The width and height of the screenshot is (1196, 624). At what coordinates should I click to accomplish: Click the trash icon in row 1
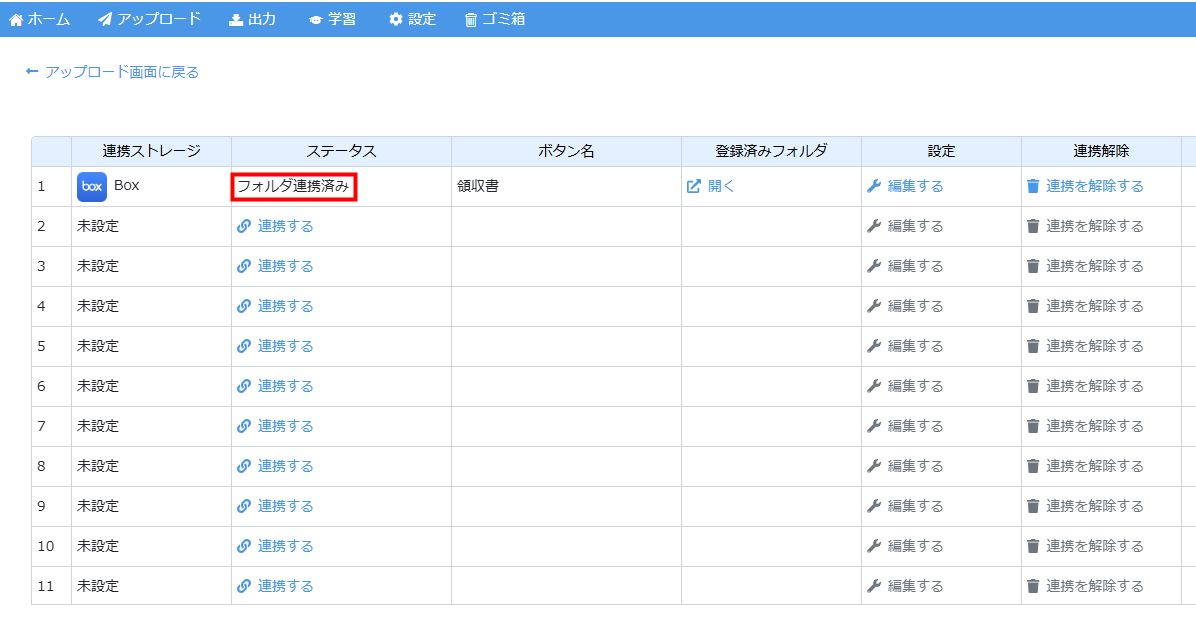[1033, 187]
